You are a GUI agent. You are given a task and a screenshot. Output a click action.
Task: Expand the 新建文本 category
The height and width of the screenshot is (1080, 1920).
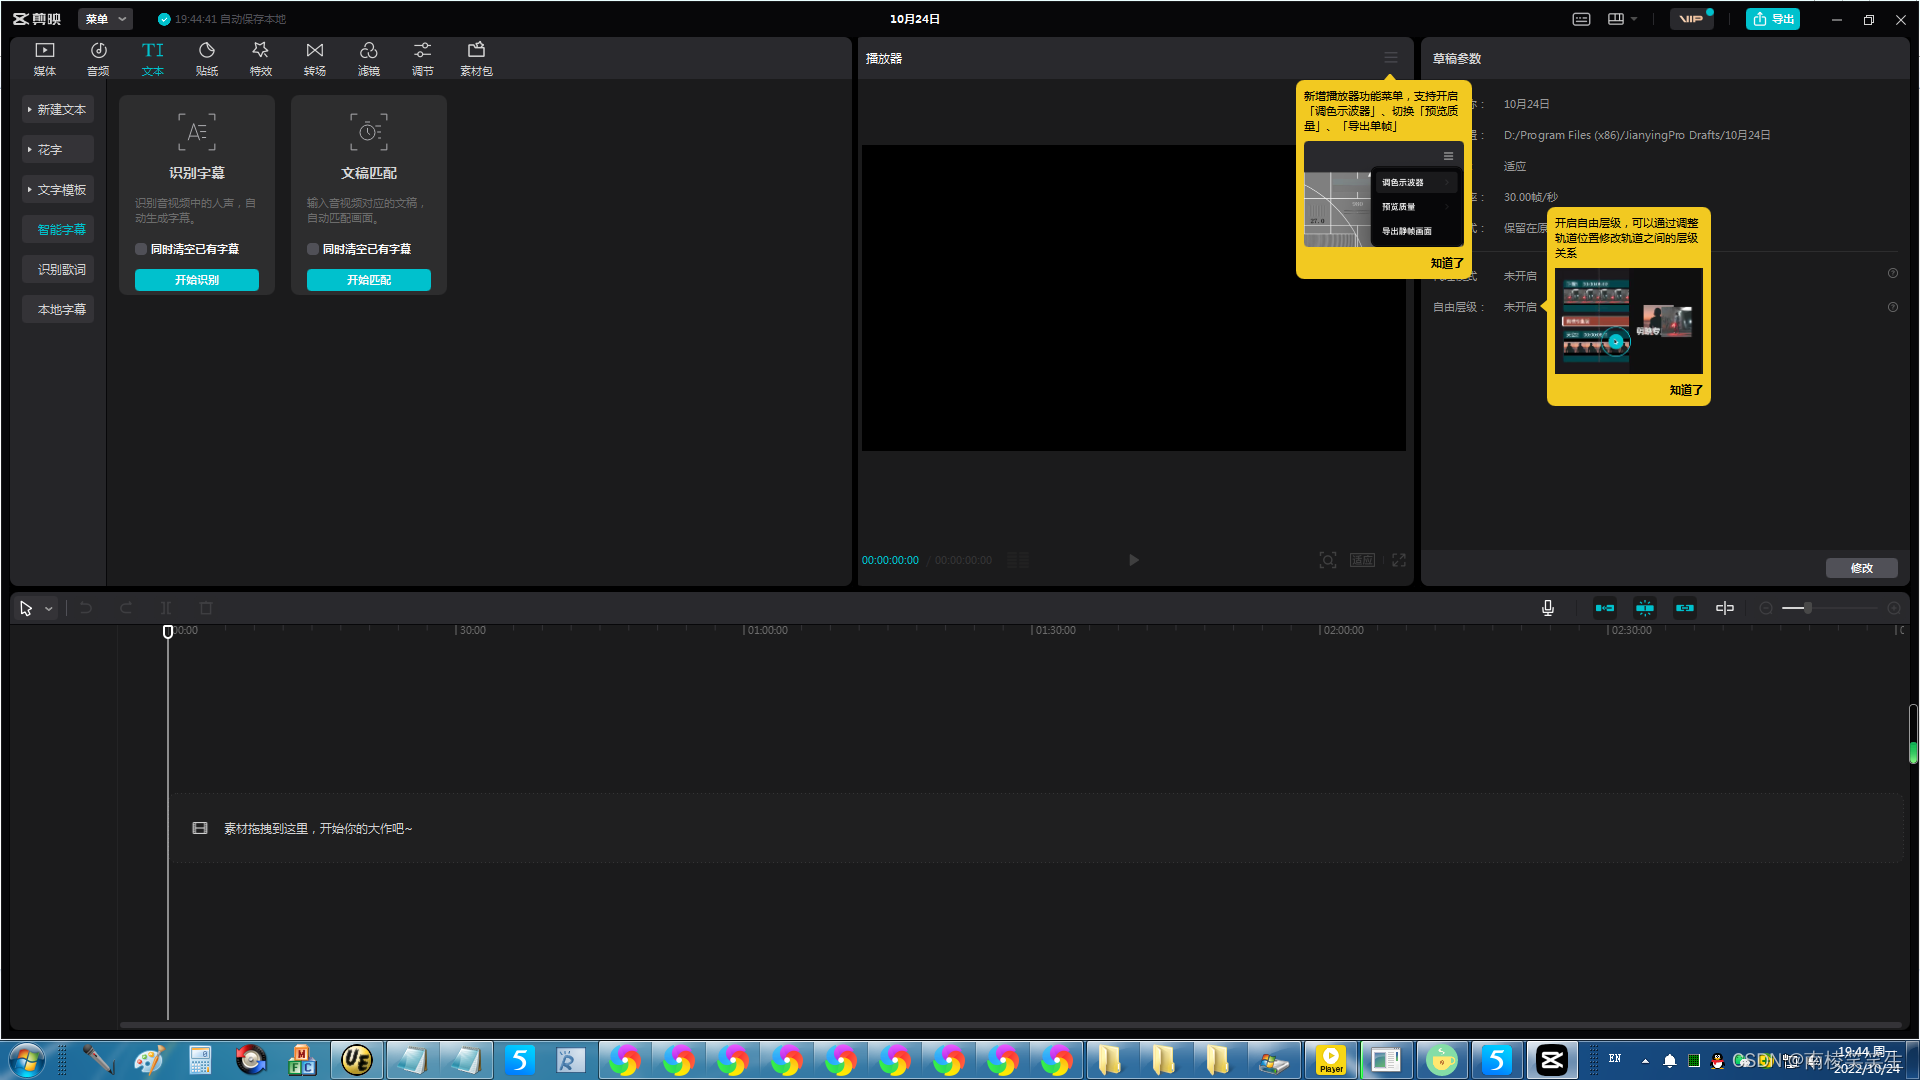coord(58,110)
